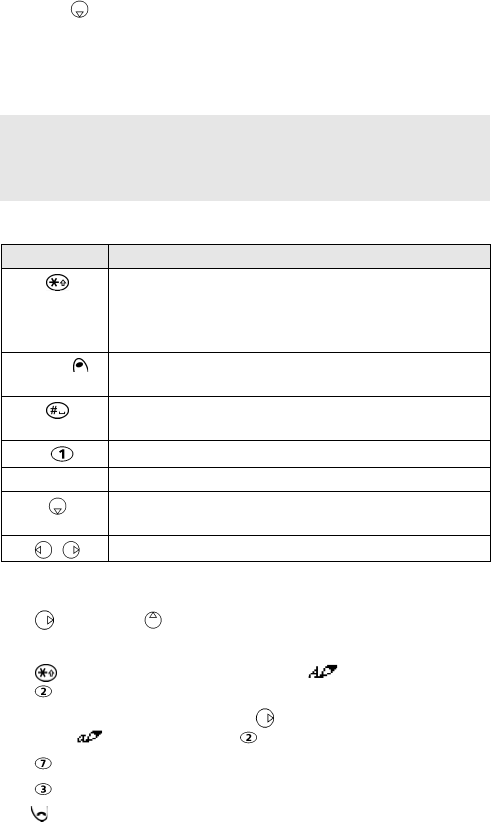
Task: Select the hash-space key icon in the table
Action: pos(58,410)
